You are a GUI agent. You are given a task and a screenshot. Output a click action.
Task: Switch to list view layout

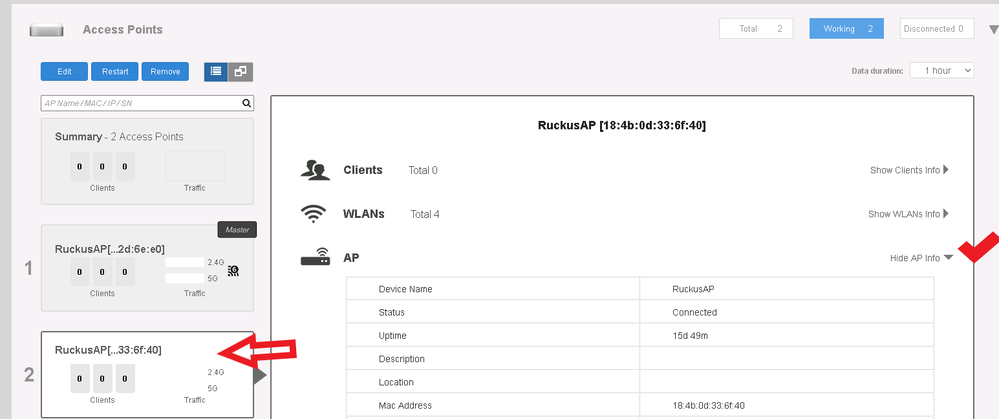pos(216,71)
